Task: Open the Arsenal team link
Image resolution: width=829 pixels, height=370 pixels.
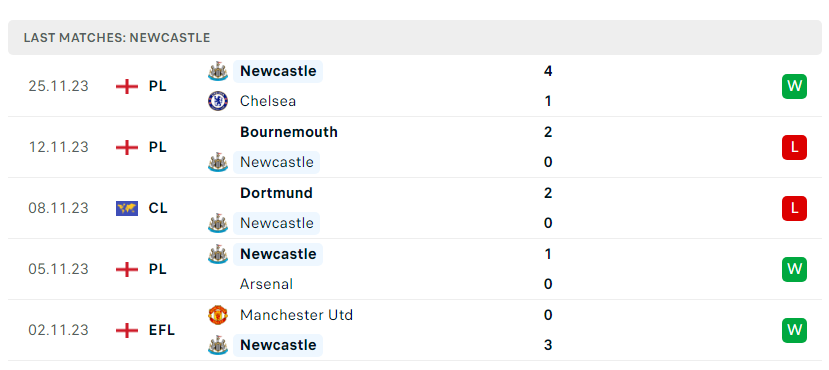Action: (266, 284)
